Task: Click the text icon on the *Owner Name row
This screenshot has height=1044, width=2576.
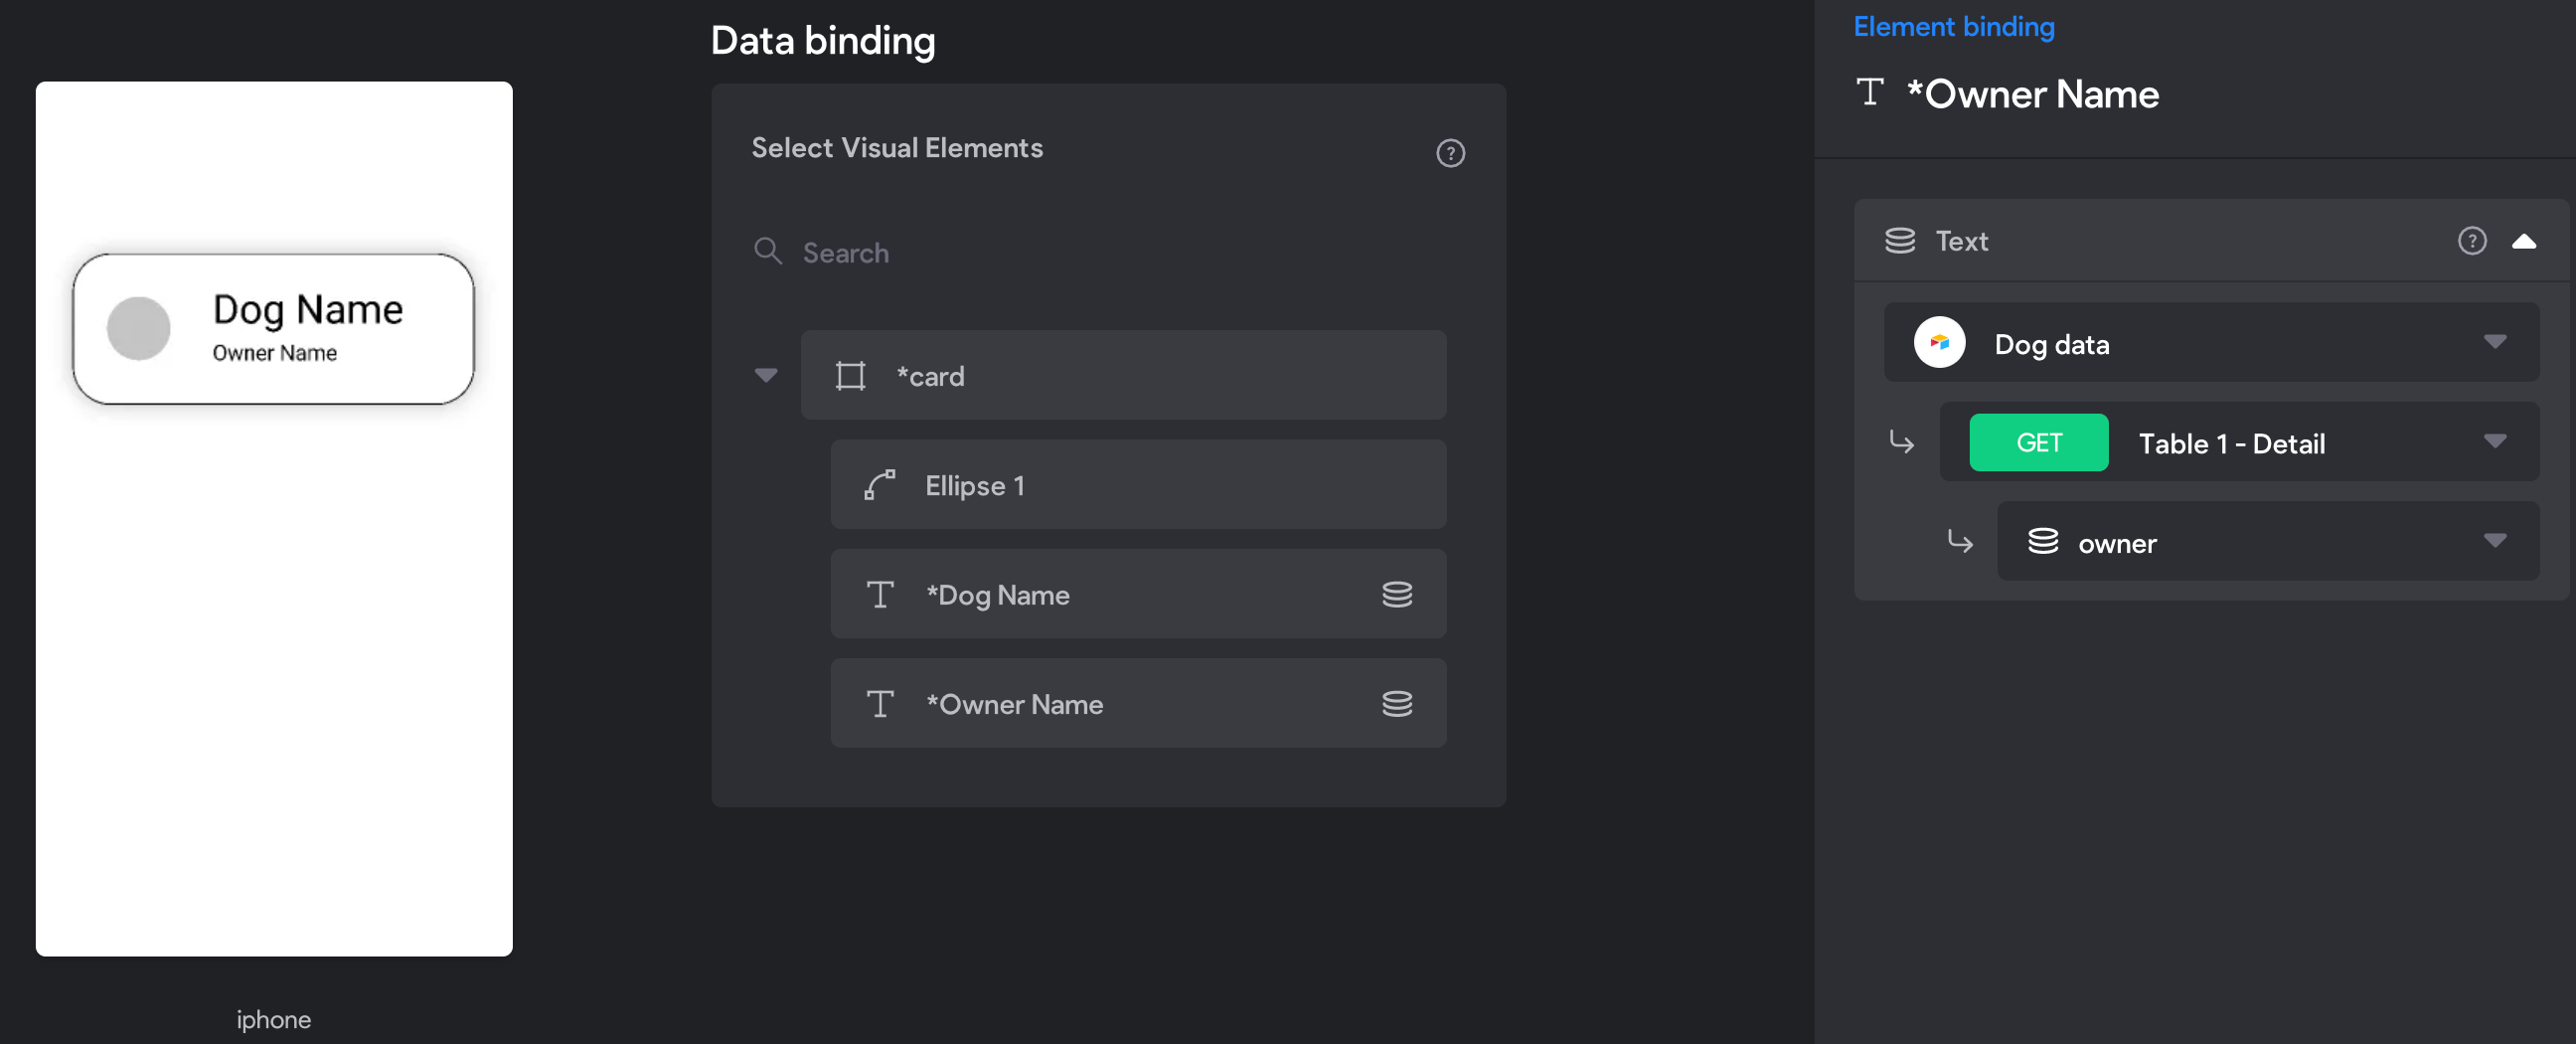Action: click(x=880, y=703)
